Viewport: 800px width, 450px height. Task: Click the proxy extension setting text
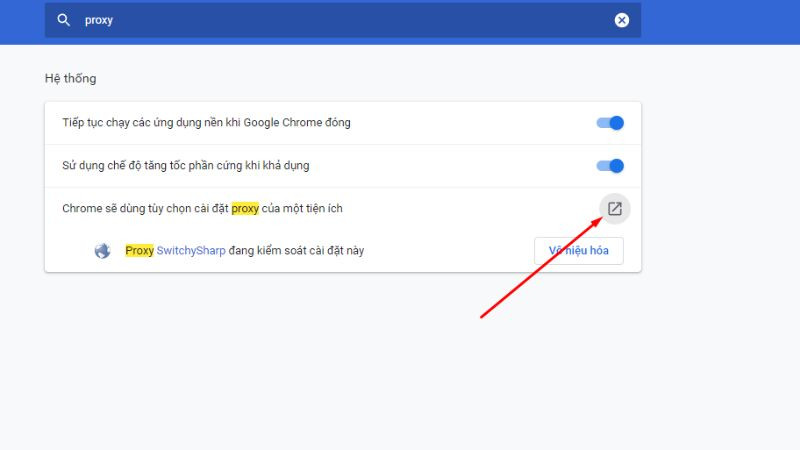coord(202,209)
